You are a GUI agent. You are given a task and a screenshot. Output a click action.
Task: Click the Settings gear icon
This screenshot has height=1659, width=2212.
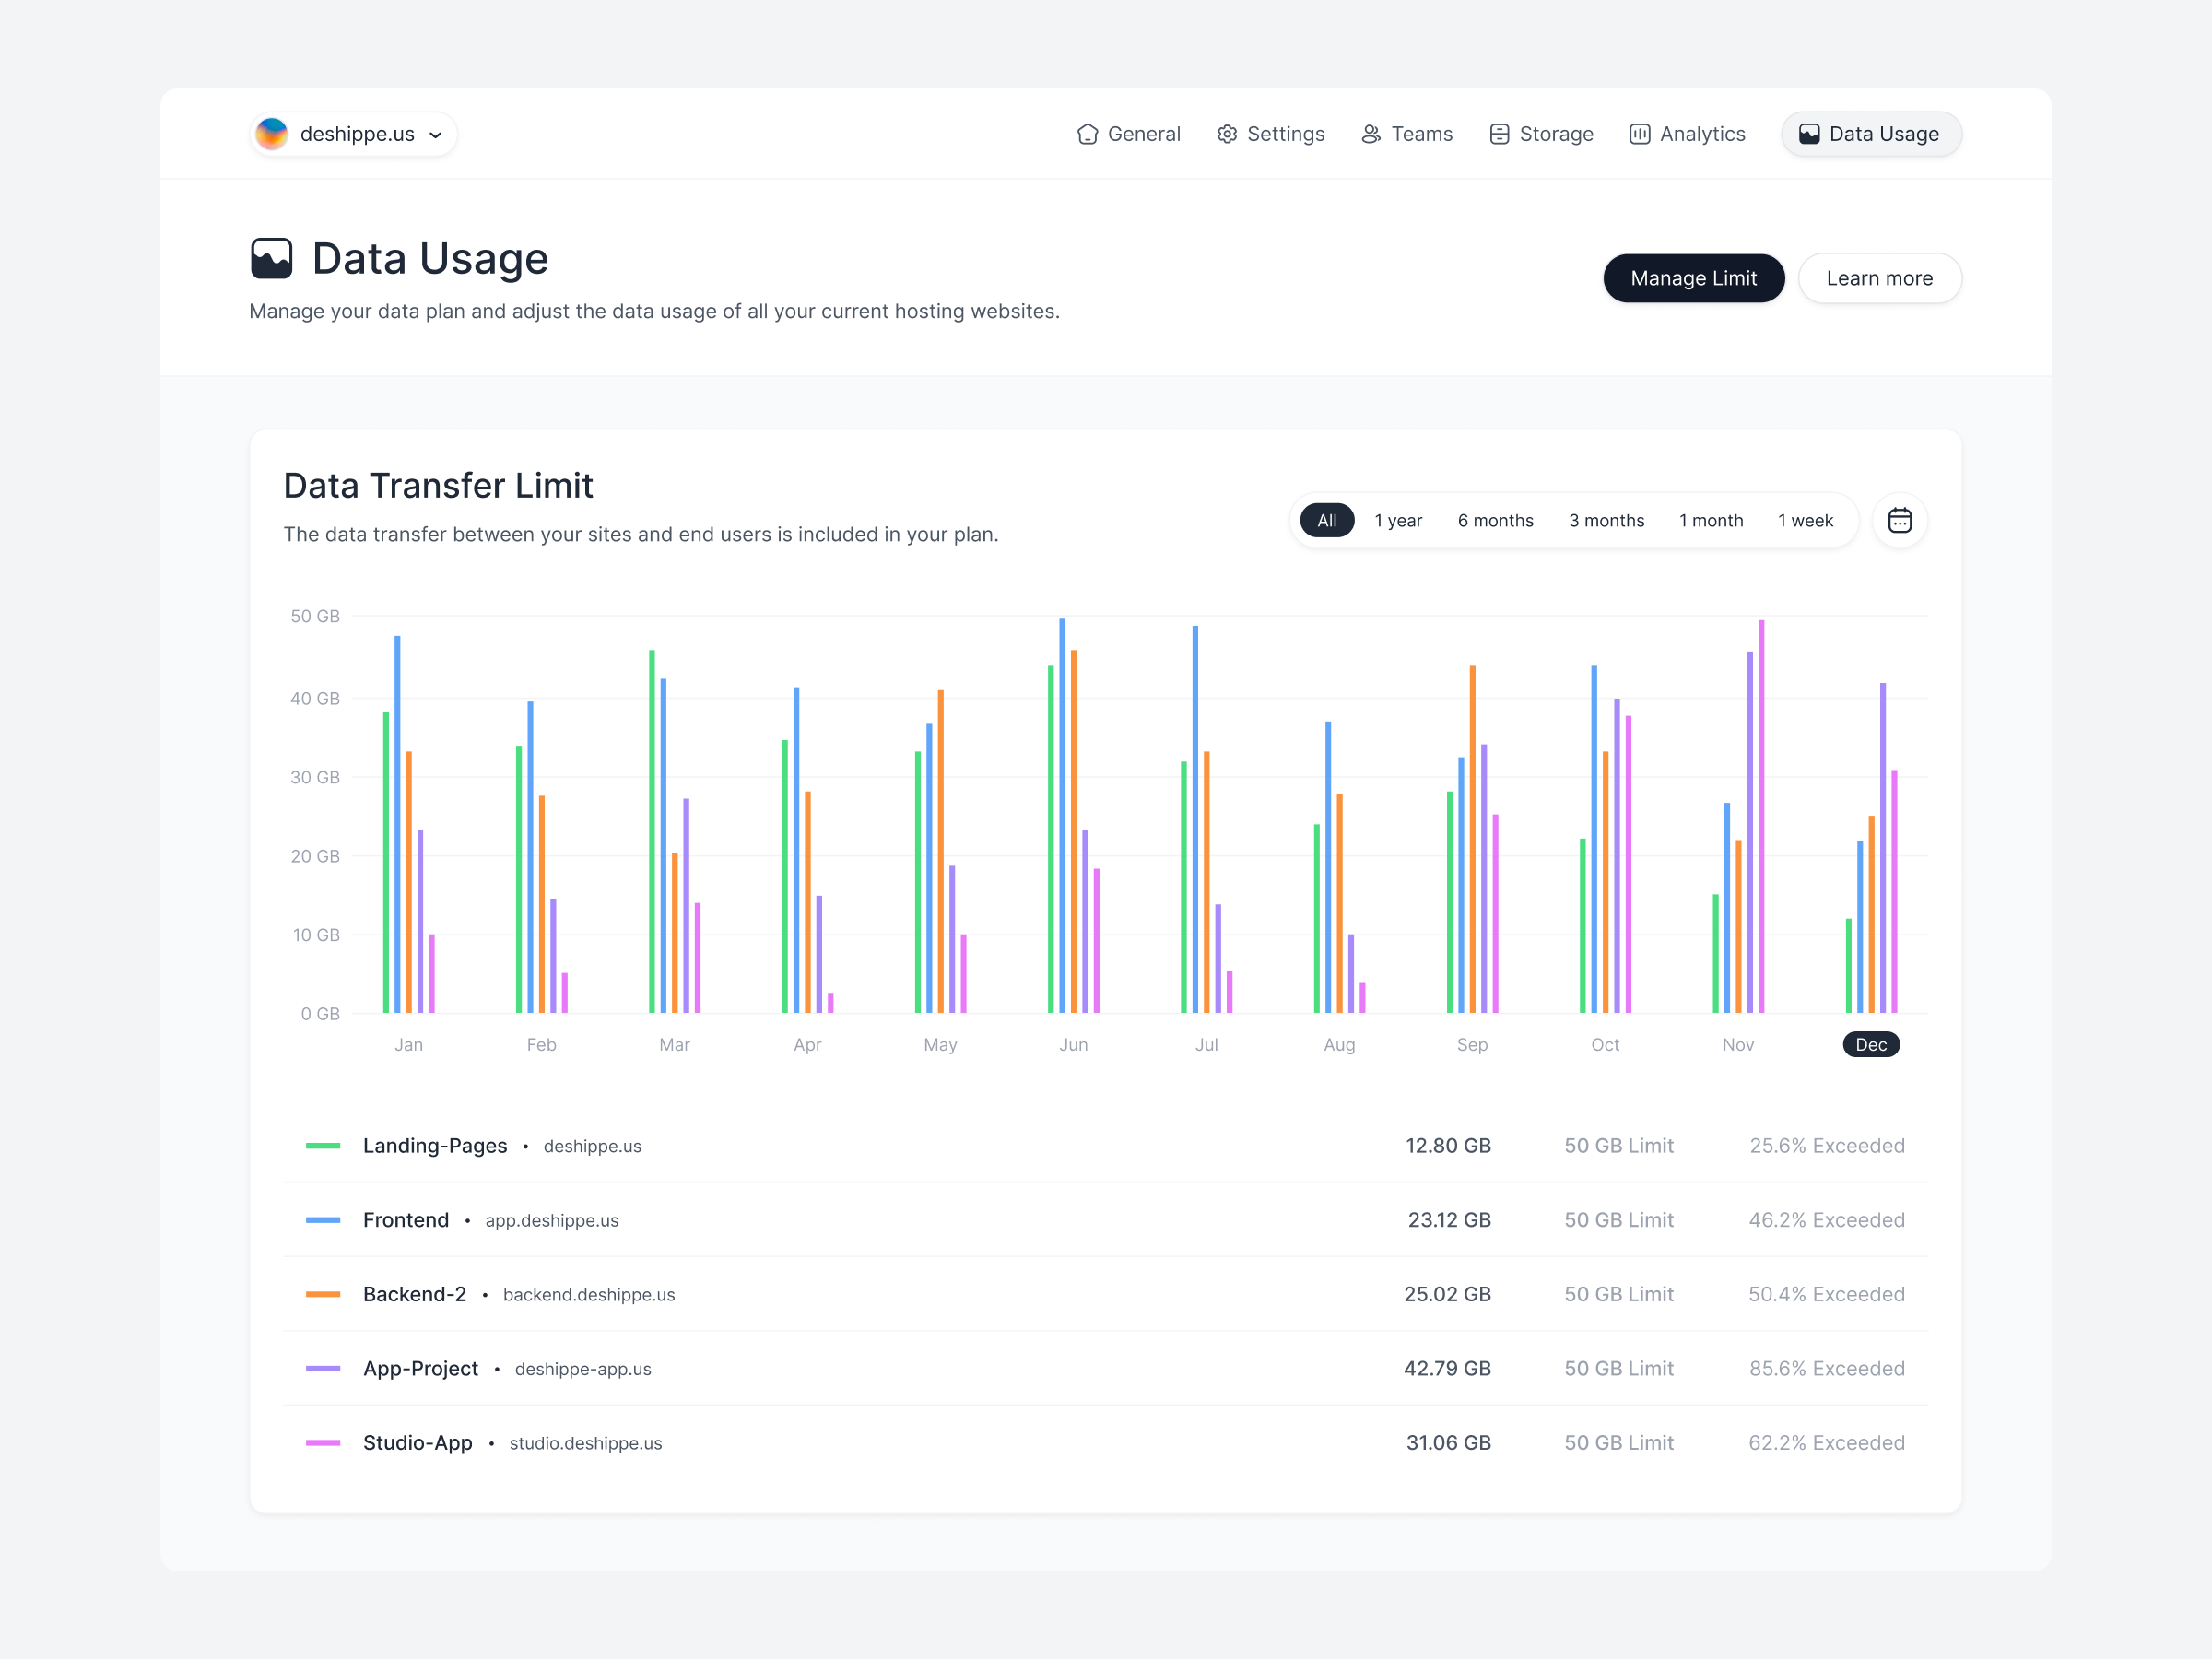pos(1227,134)
